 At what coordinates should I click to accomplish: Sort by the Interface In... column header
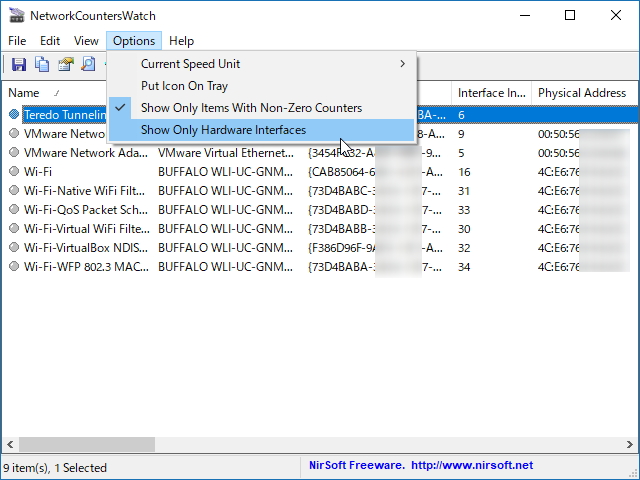(491, 93)
